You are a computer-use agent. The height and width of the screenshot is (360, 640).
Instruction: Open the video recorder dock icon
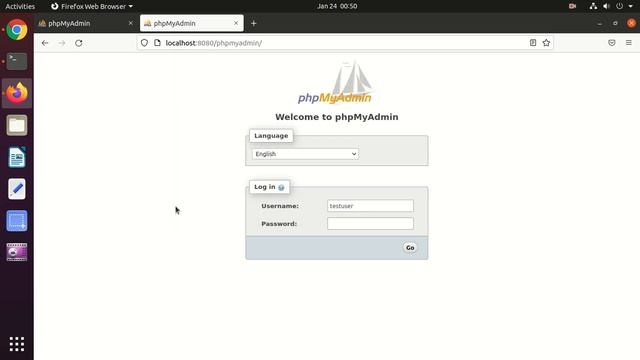coord(17,252)
